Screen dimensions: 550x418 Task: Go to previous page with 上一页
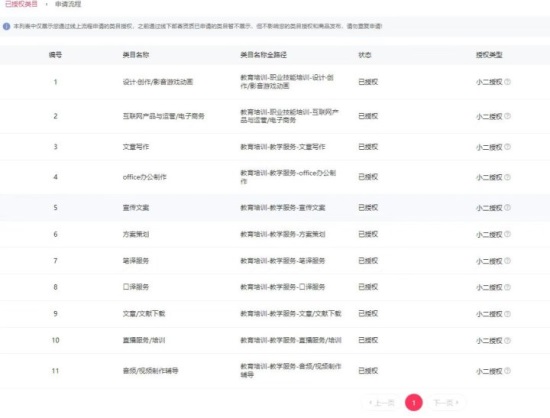(382, 403)
